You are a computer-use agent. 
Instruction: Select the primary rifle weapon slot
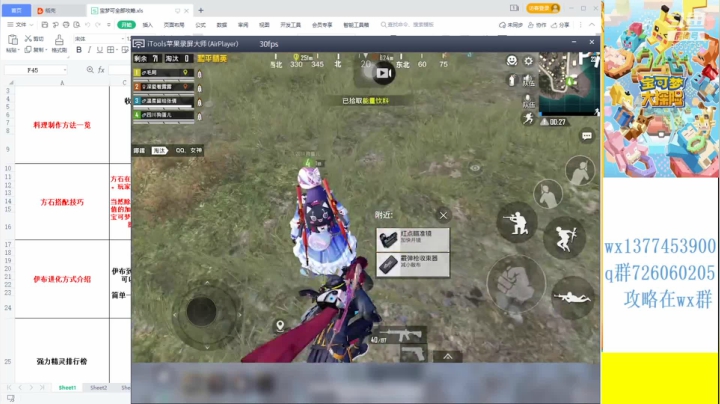pyautogui.click(x=398, y=336)
